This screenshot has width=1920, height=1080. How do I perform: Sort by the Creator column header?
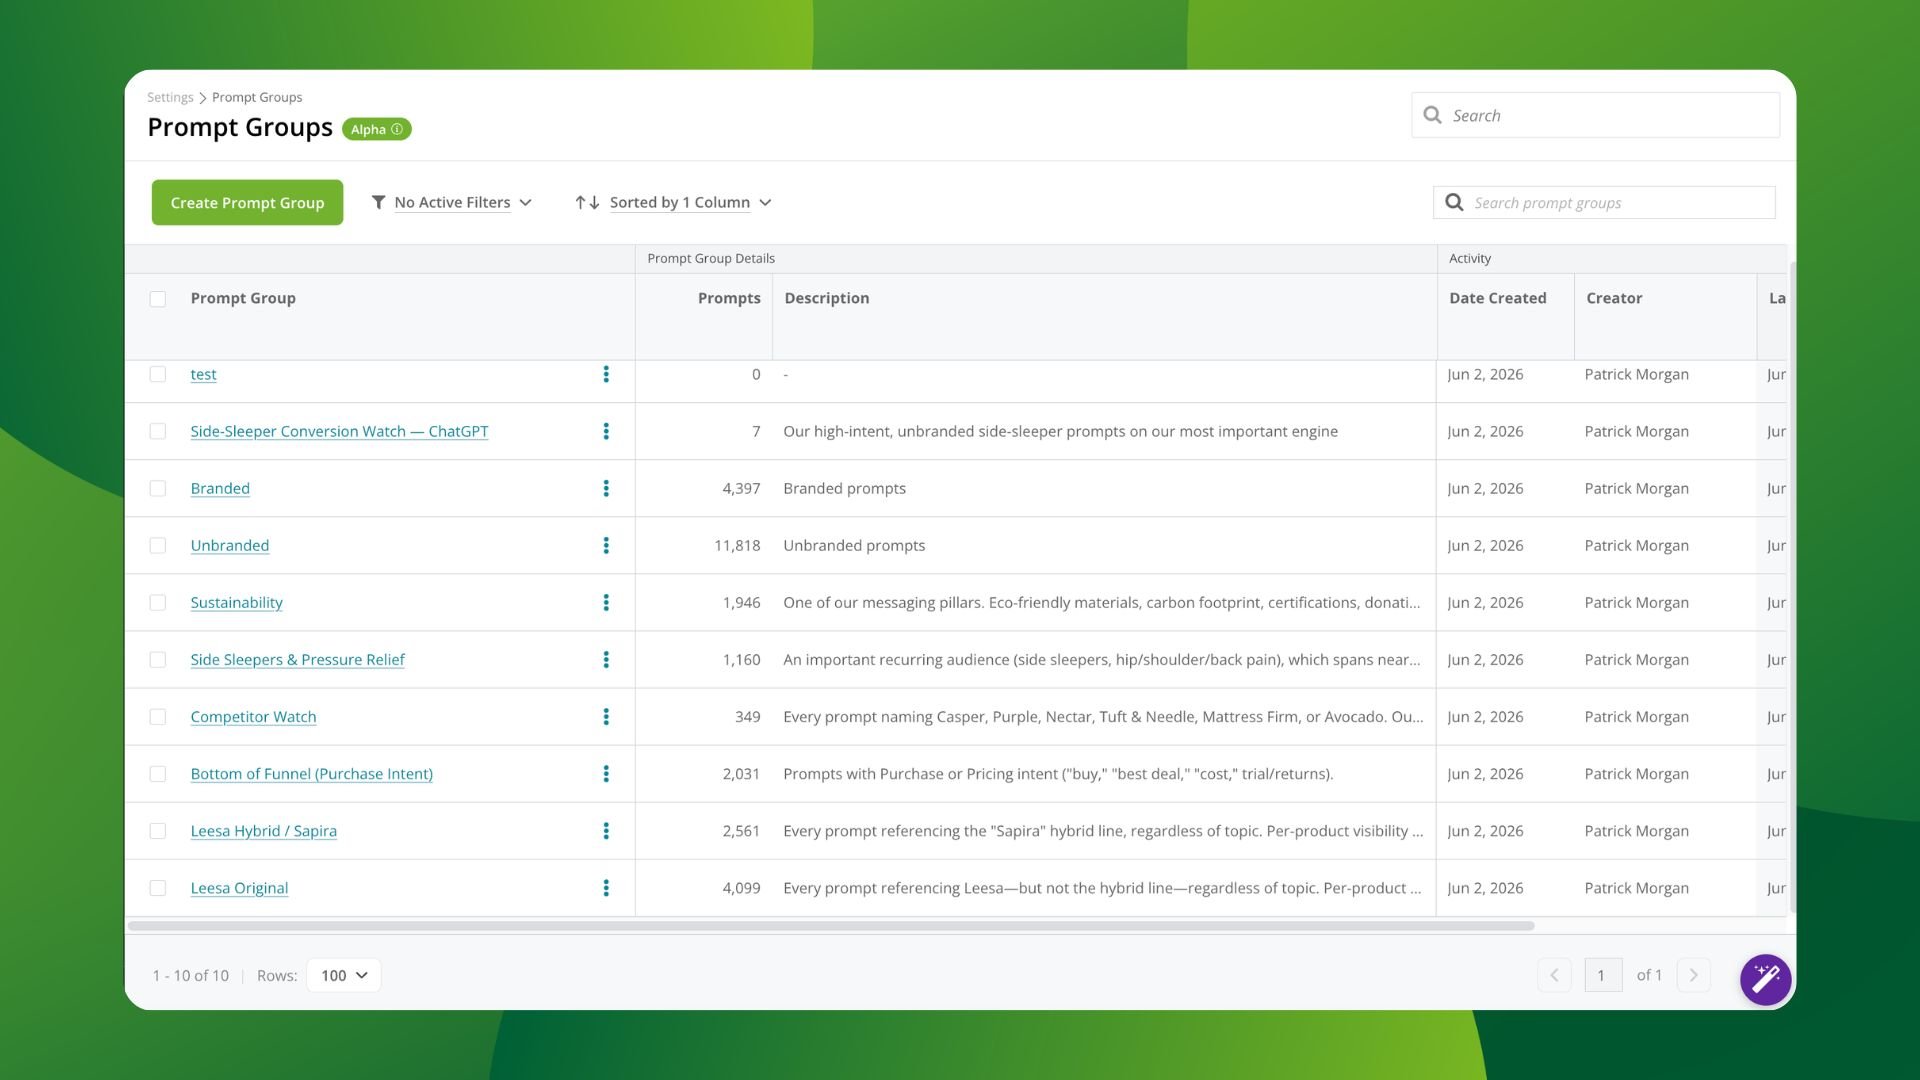[1614, 298]
